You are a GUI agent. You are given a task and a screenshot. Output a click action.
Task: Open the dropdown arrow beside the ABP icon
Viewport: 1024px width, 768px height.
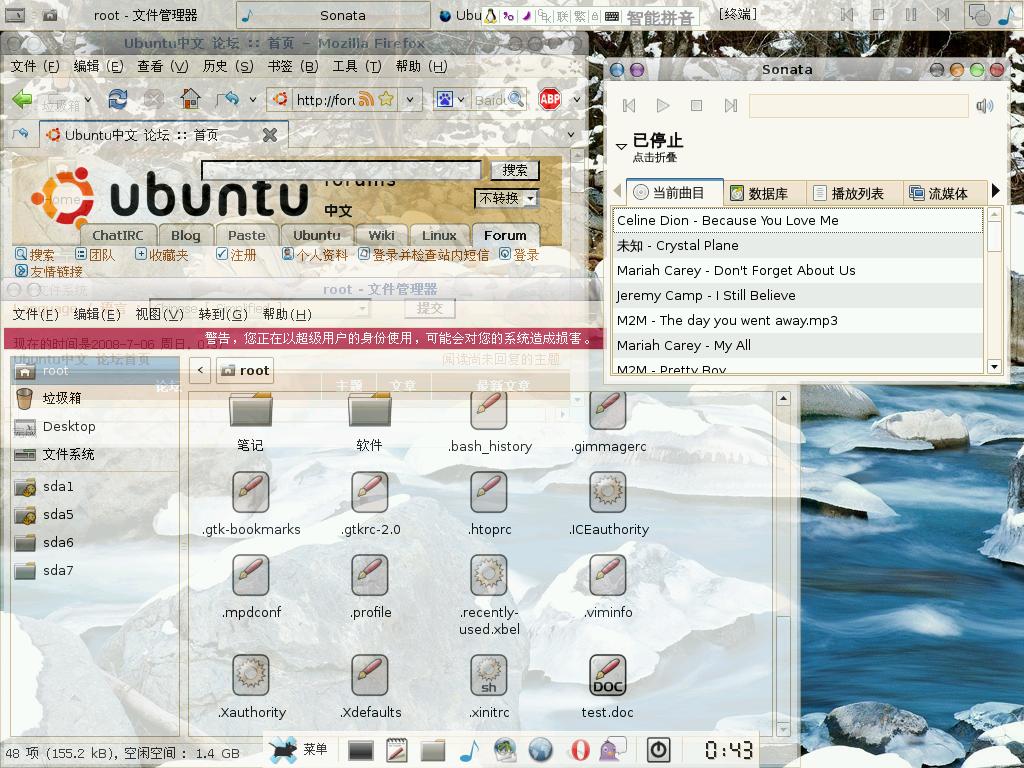(x=577, y=100)
